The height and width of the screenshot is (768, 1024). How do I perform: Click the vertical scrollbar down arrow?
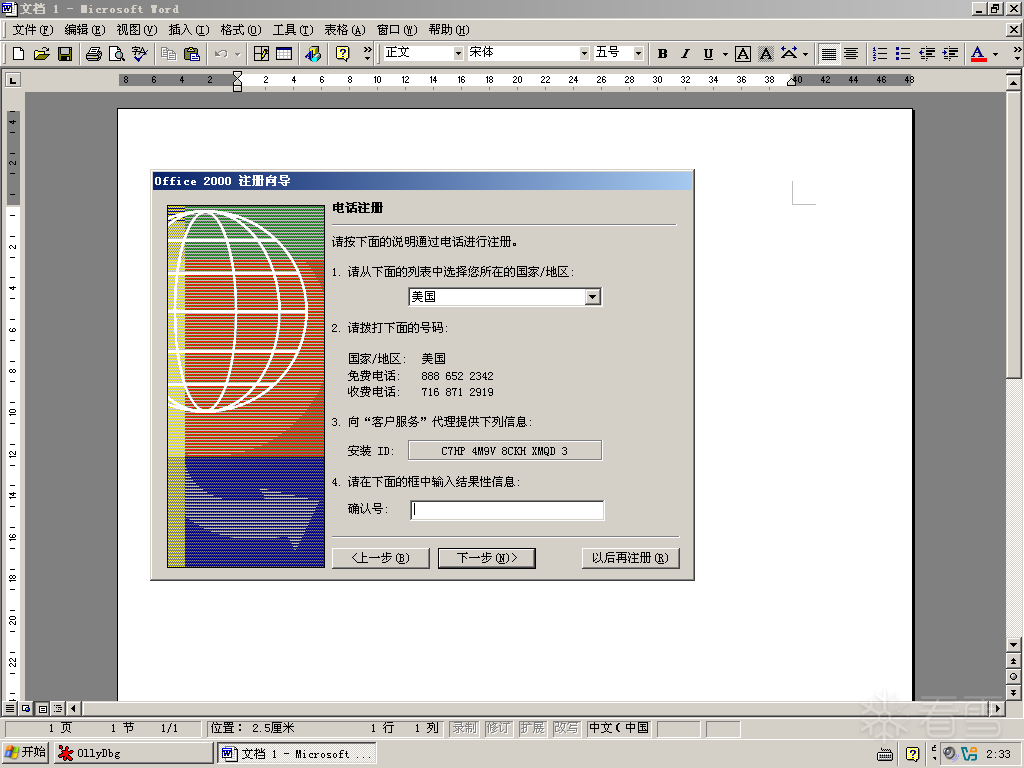[x=1013, y=645]
